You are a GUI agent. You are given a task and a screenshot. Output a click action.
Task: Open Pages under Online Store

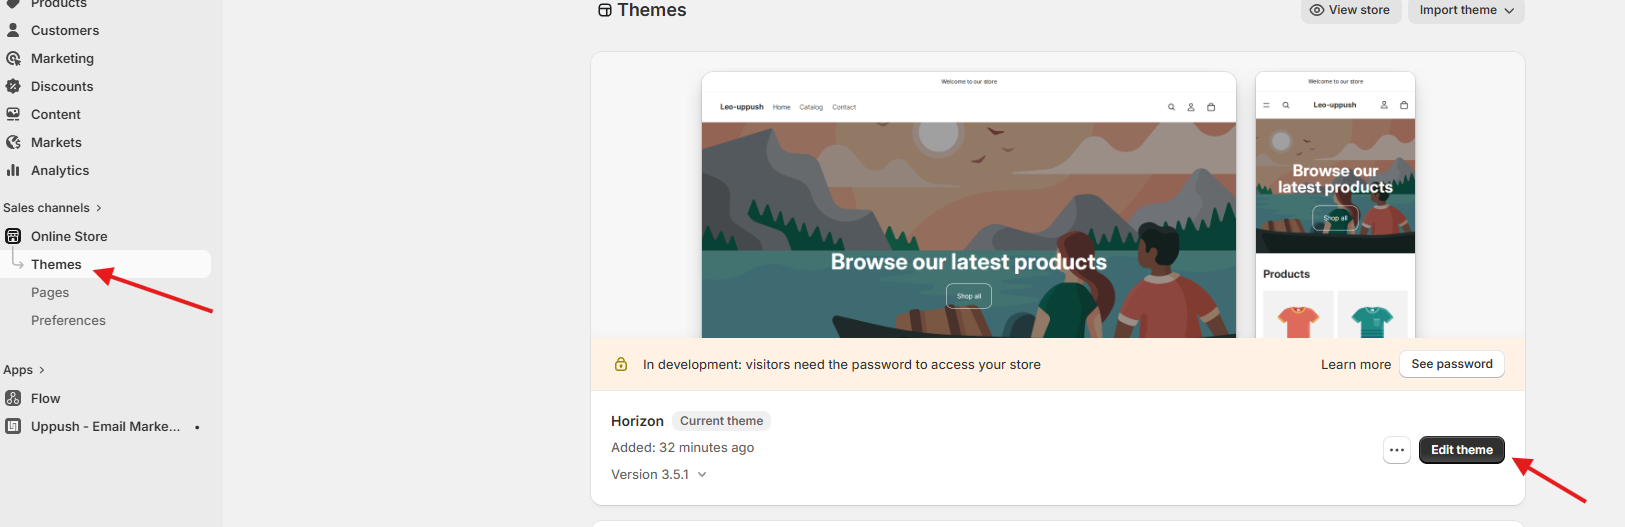pos(50,292)
